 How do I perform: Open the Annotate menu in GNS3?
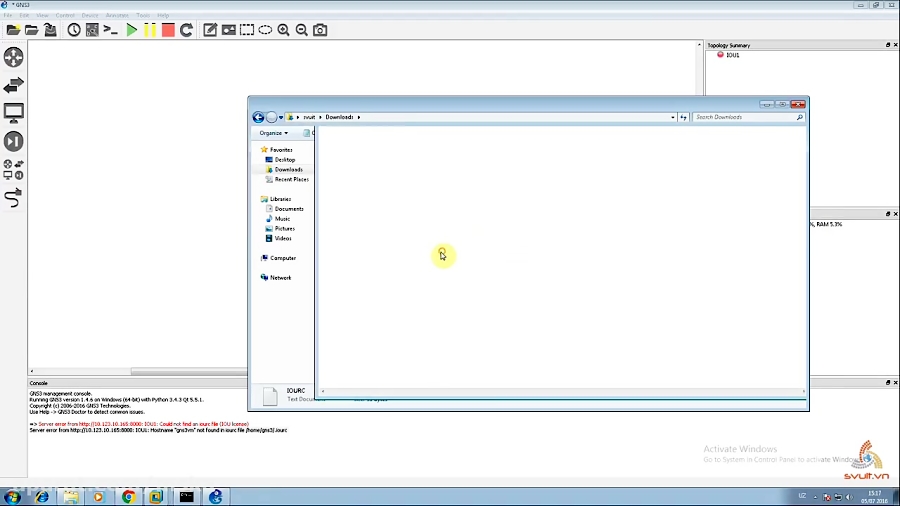pyautogui.click(x=117, y=15)
